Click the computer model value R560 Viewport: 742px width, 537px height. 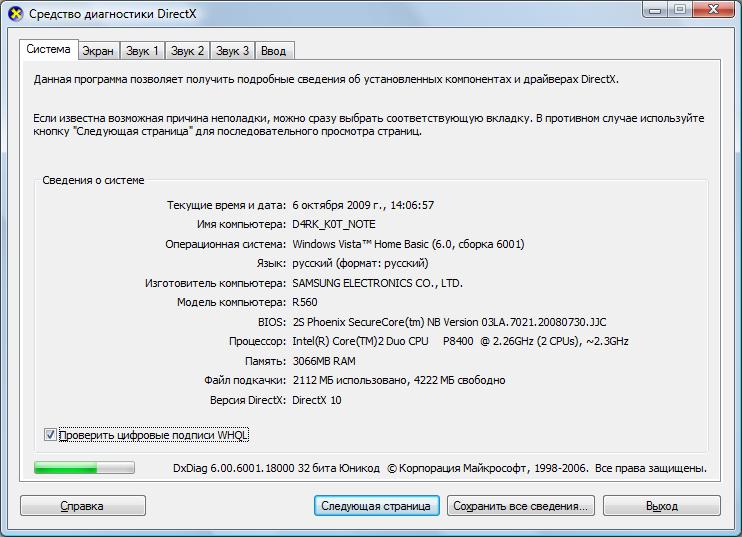305,302
